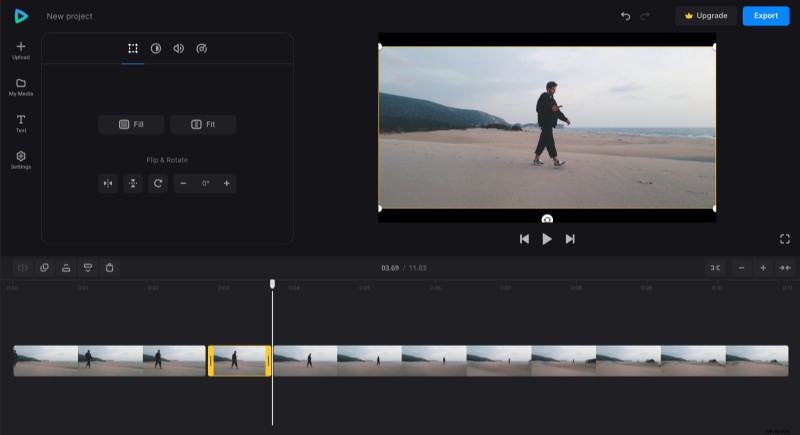Image resolution: width=800 pixels, height=435 pixels.
Task: Flip the clip vertically
Action: pos(133,184)
